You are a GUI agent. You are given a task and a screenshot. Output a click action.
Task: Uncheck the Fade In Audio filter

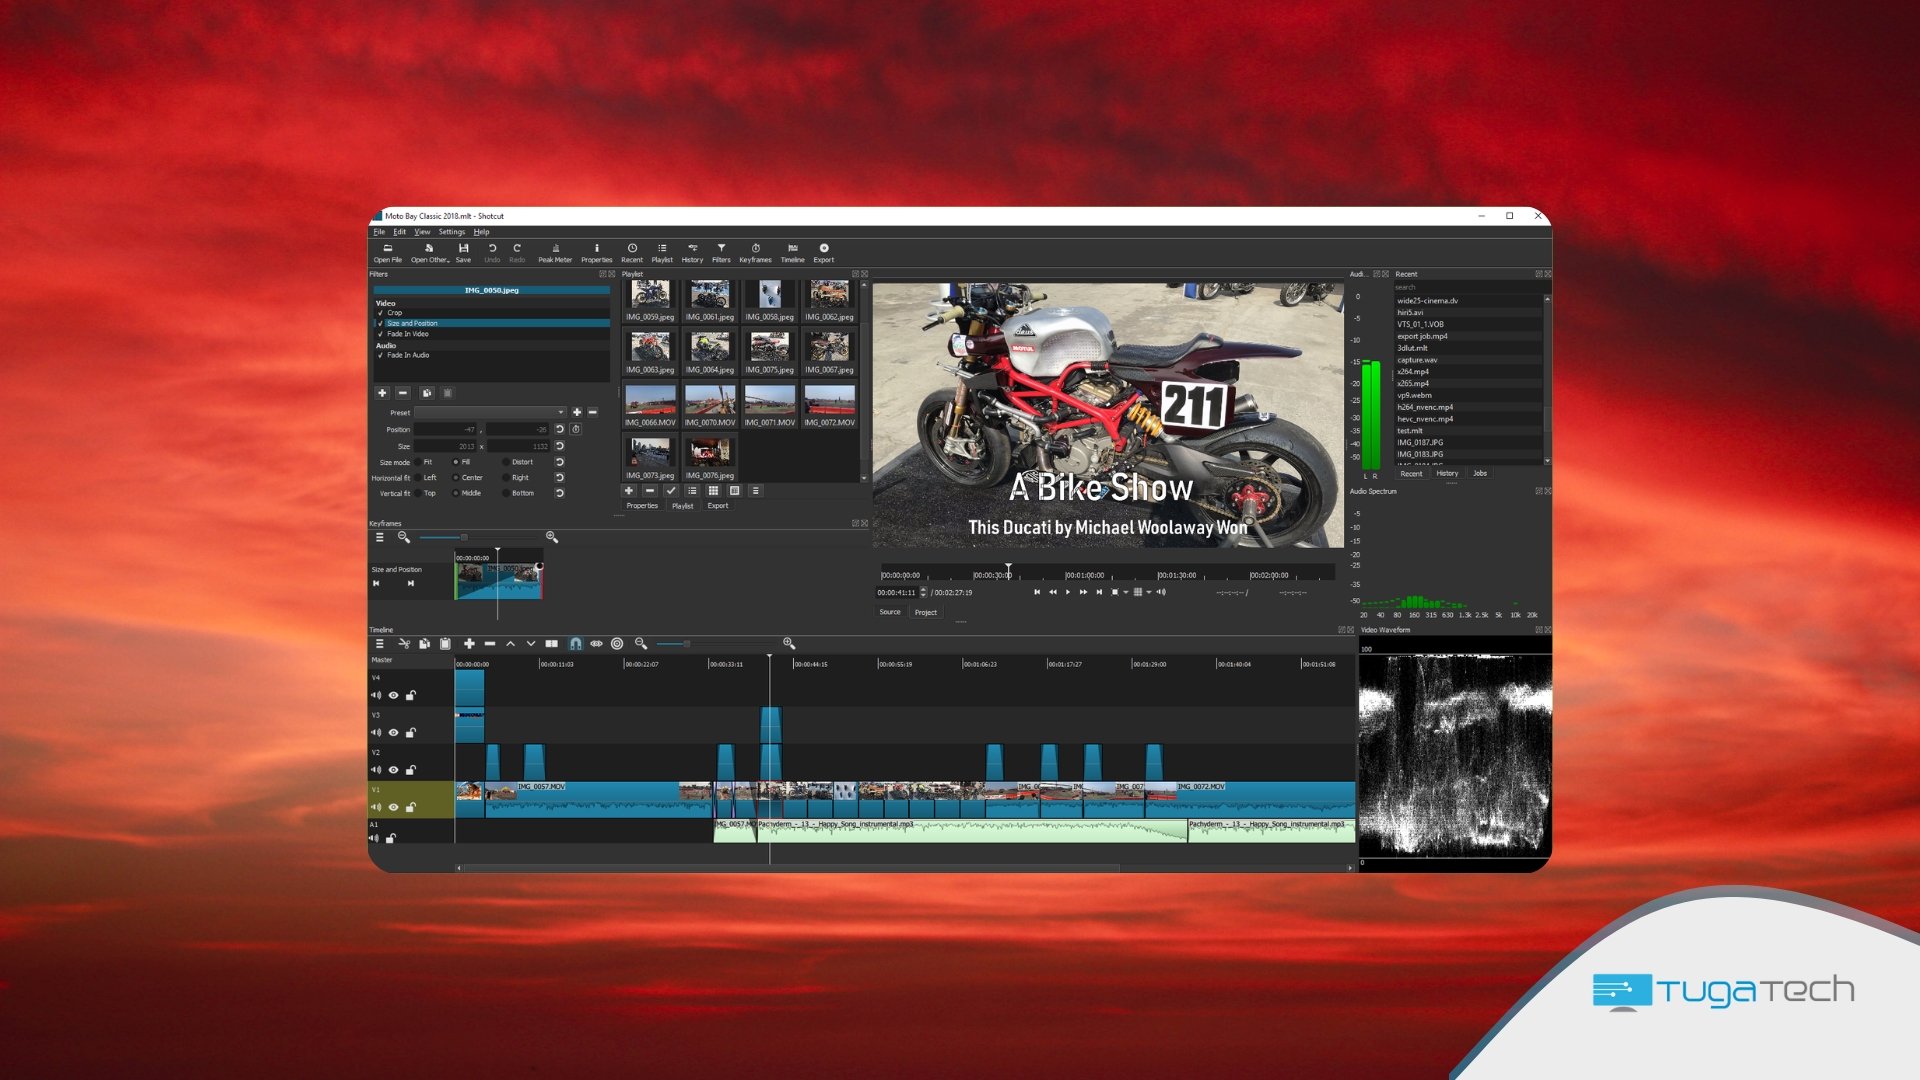(380, 355)
